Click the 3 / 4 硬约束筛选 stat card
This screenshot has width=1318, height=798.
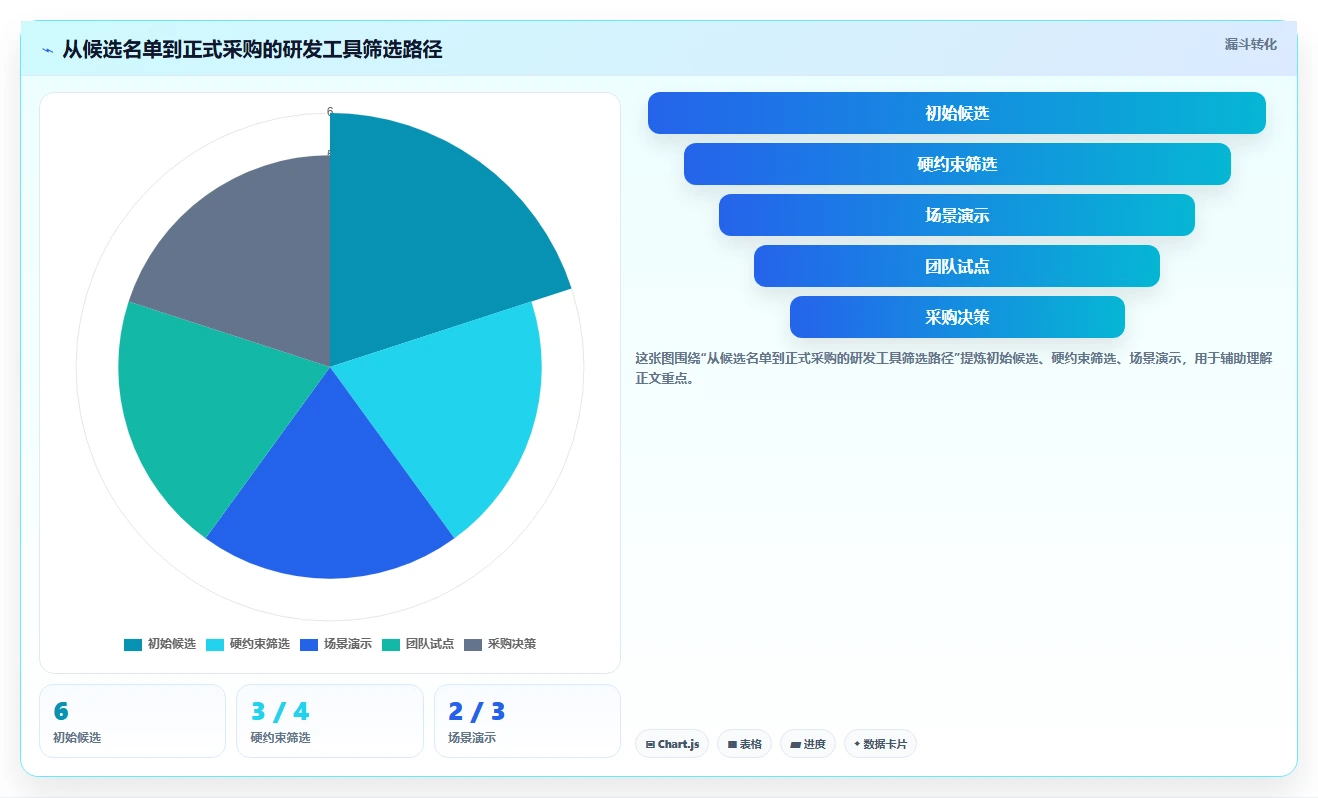[330, 721]
